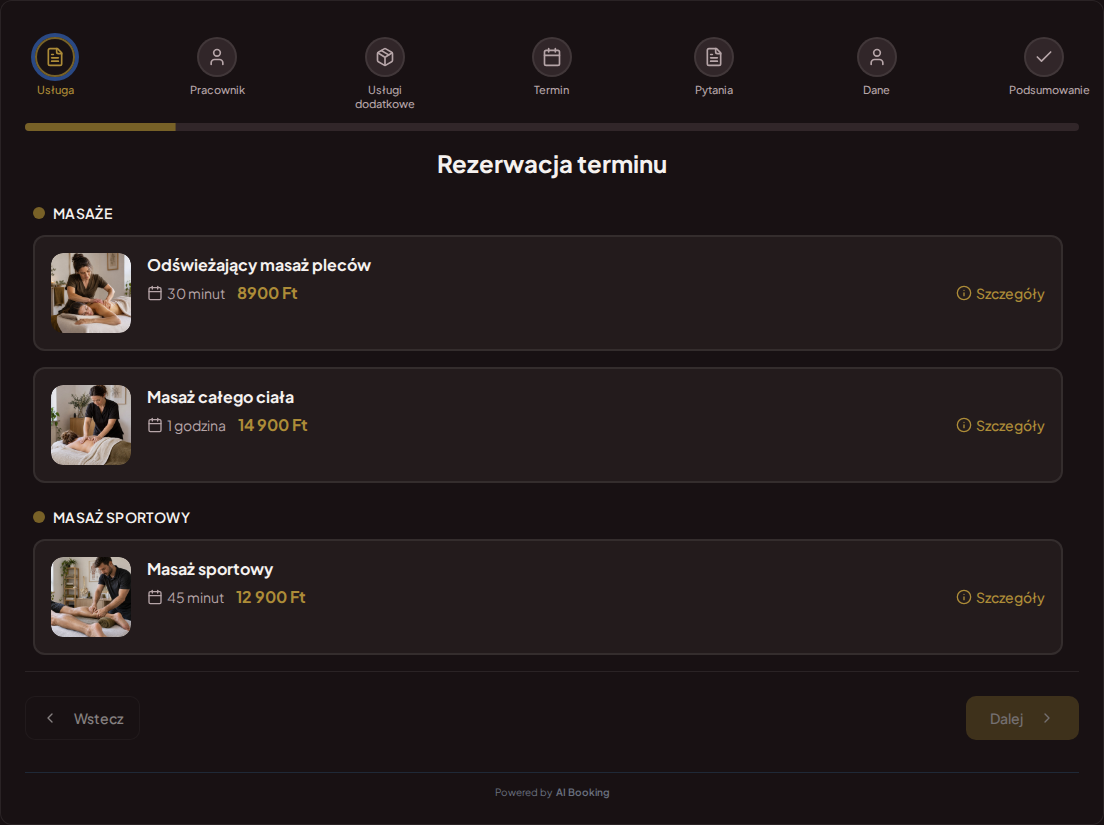Show Szczegóły of Masaż sportowy
The image size is (1104, 825).
tap(1000, 598)
